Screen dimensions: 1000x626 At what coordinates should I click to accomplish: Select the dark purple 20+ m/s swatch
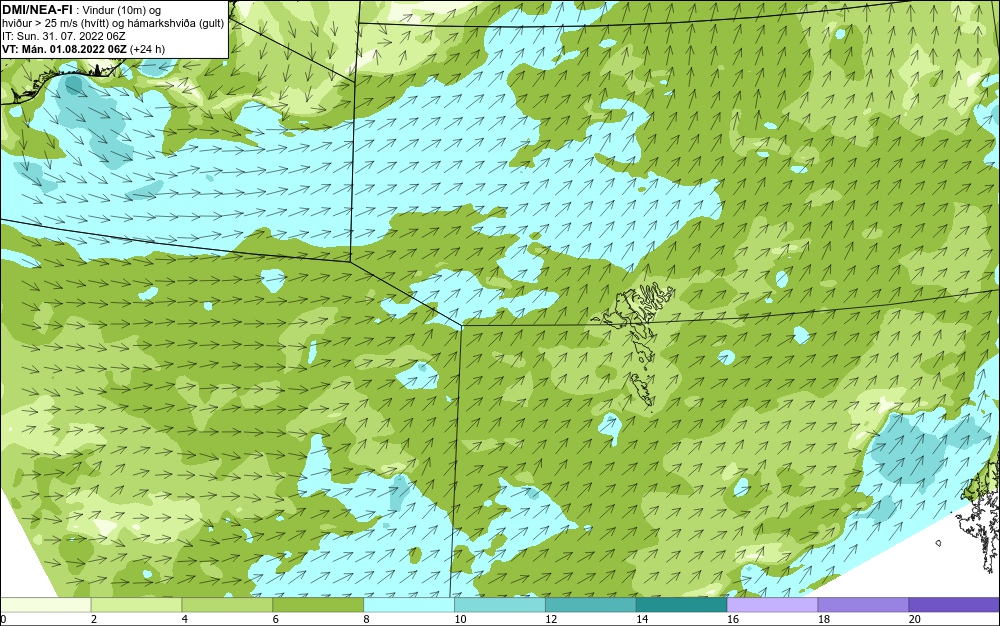(954, 605)
